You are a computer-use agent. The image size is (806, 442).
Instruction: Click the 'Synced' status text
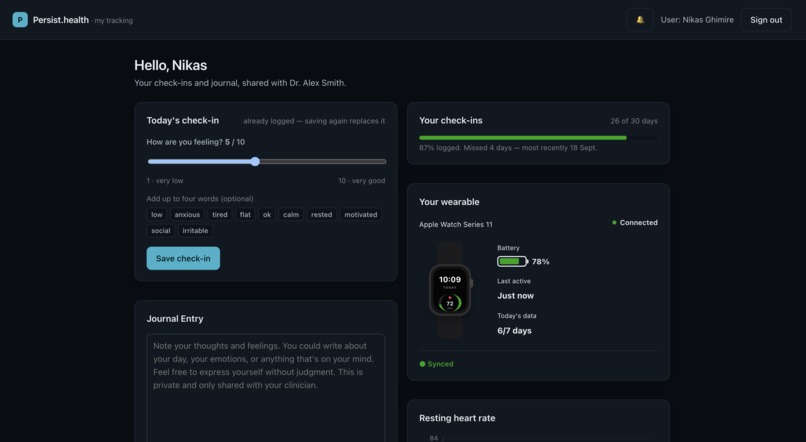441,364
